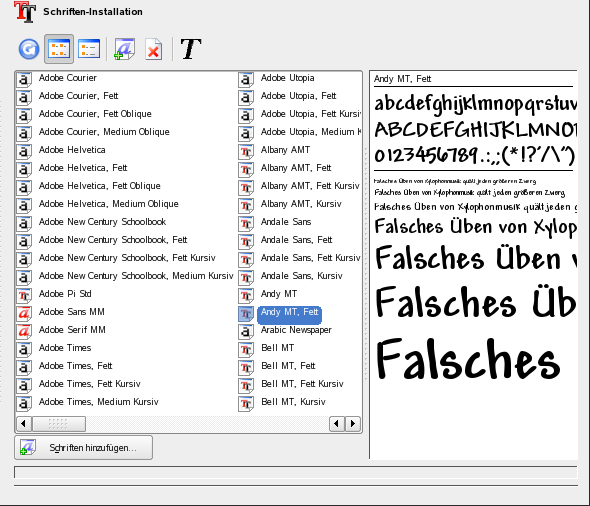Click the right arrow of the horizontal scrollbar

click(x=353, y=424)
